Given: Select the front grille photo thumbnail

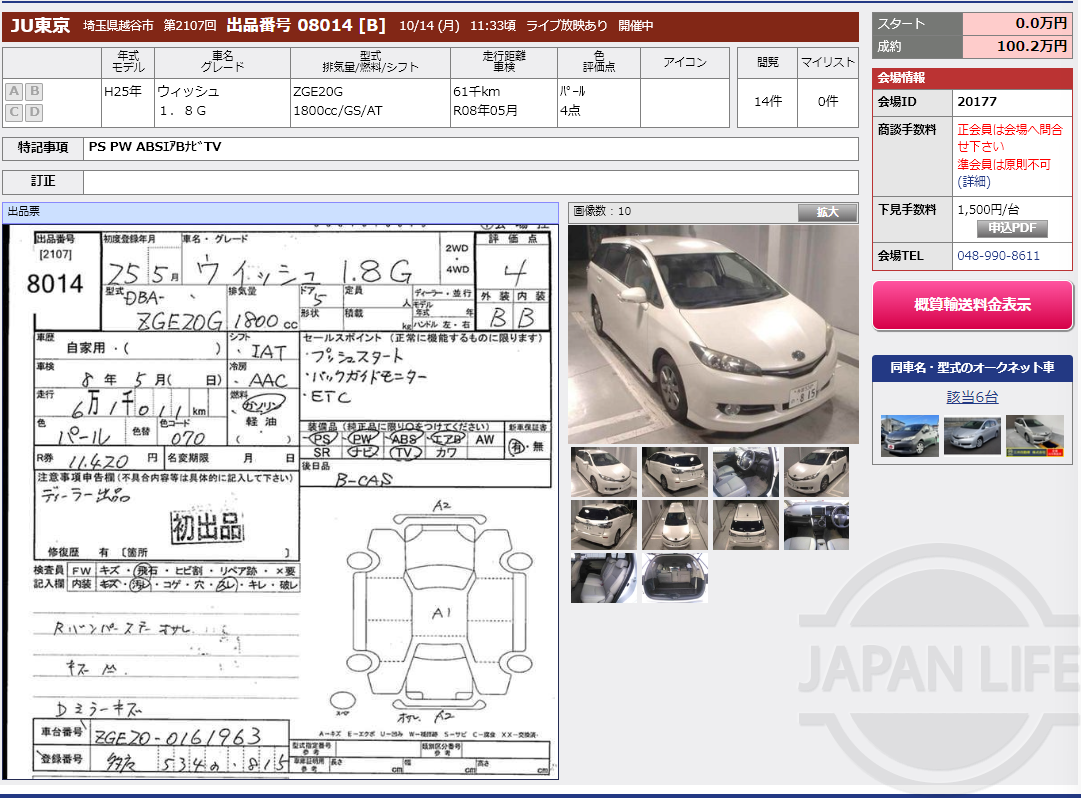Looking at the screenshot, I should point(675,525).
